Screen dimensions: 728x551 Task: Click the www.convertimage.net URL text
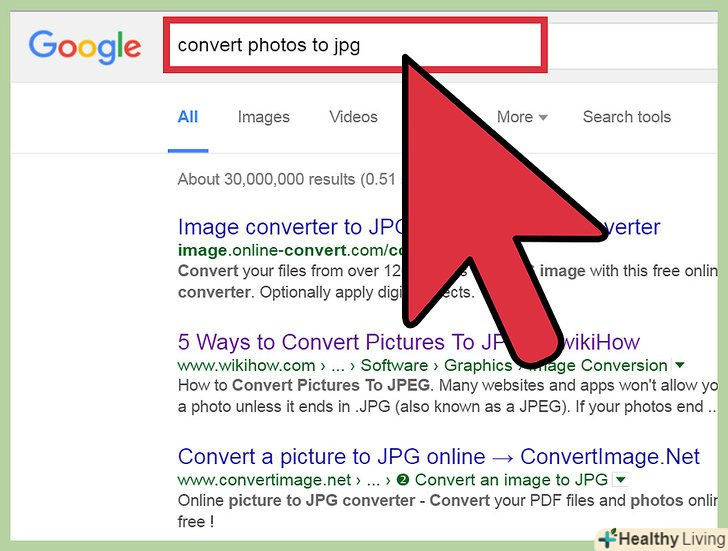264,480
